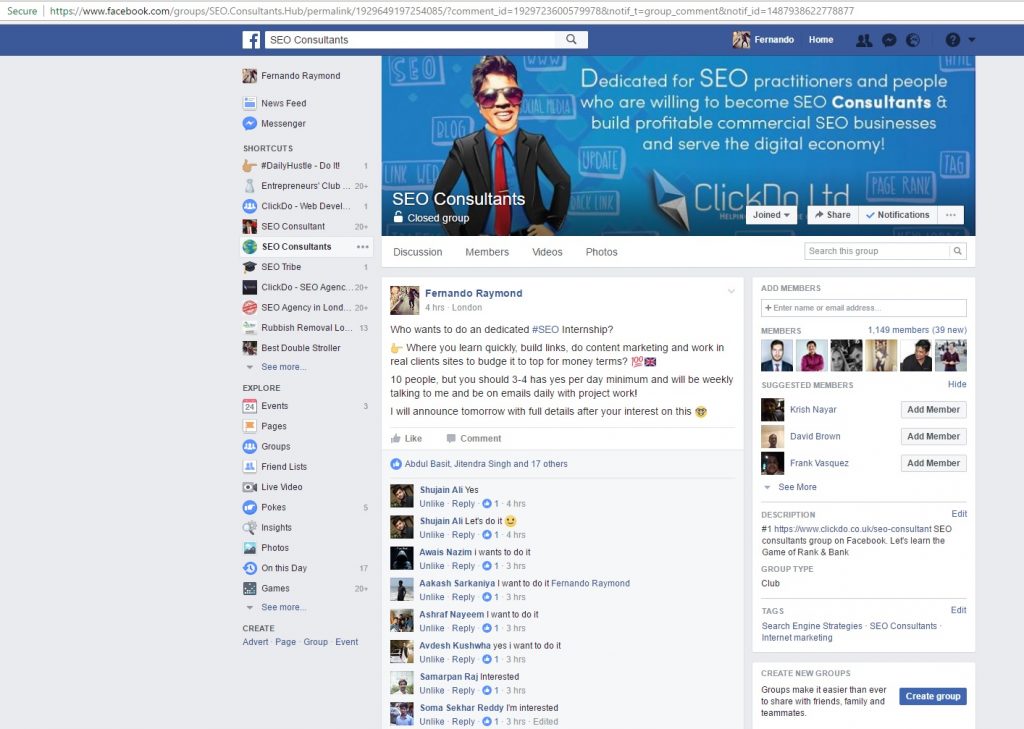The height and width of the screenshot is (729, 1024).
Task: Switch to the Videos tab
Action: click(547, 252)
